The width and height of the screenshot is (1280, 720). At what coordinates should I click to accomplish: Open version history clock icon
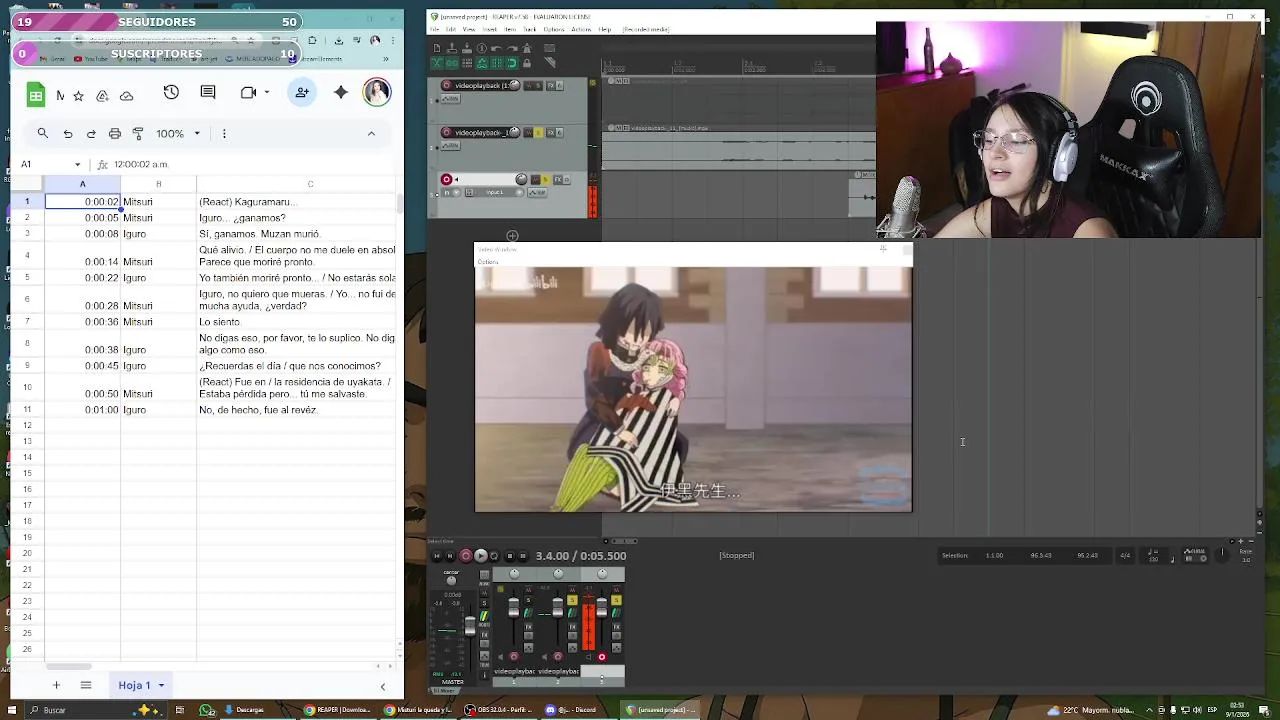[171, 92]
